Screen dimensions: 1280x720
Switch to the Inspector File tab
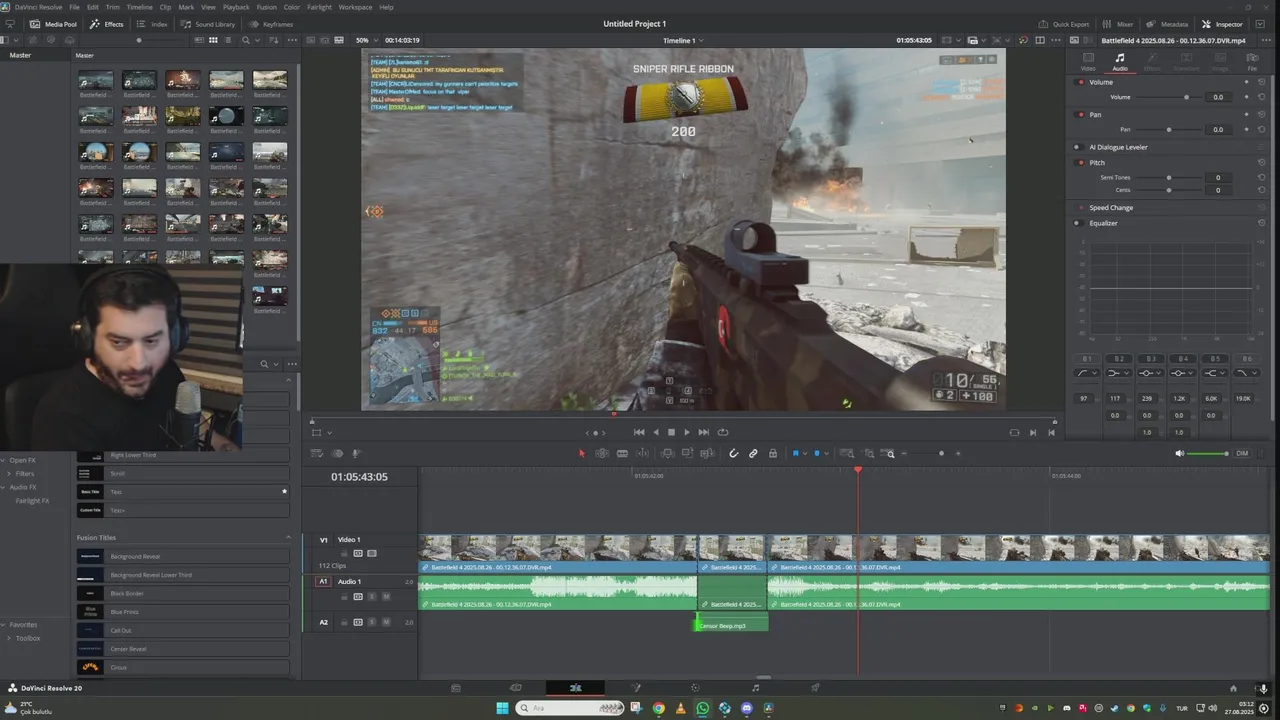pyautogui.click(x=1252, y=62)
